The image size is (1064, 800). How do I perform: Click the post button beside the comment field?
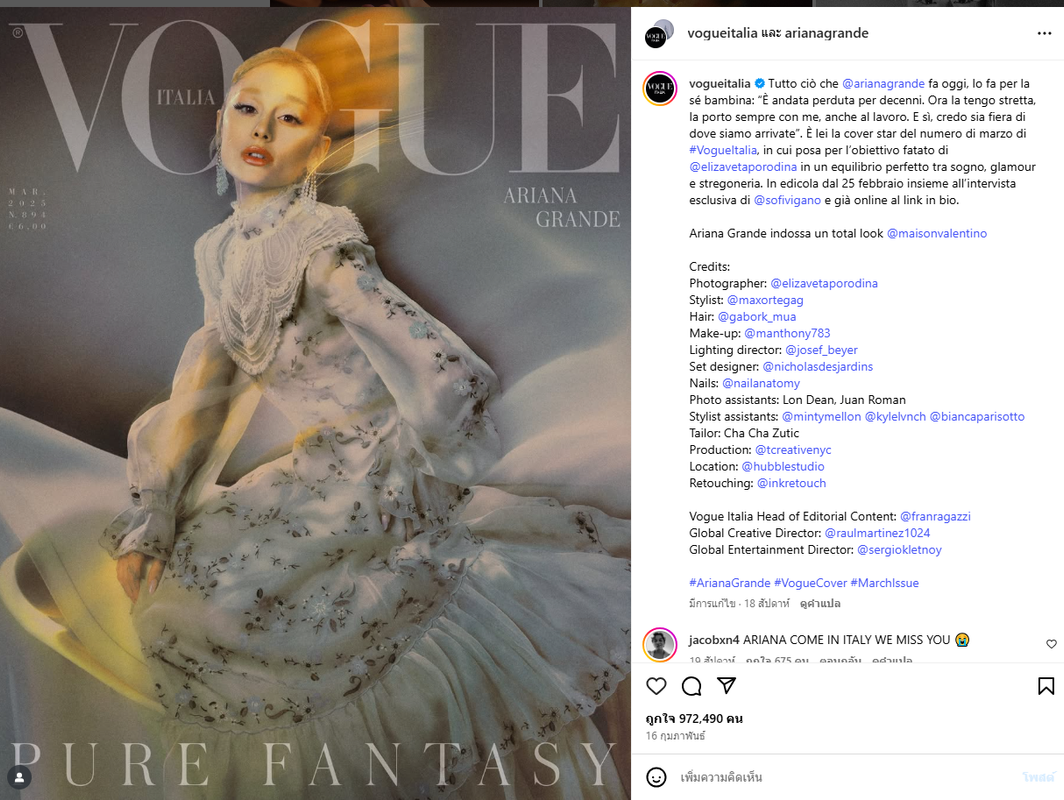point(1038,777)
